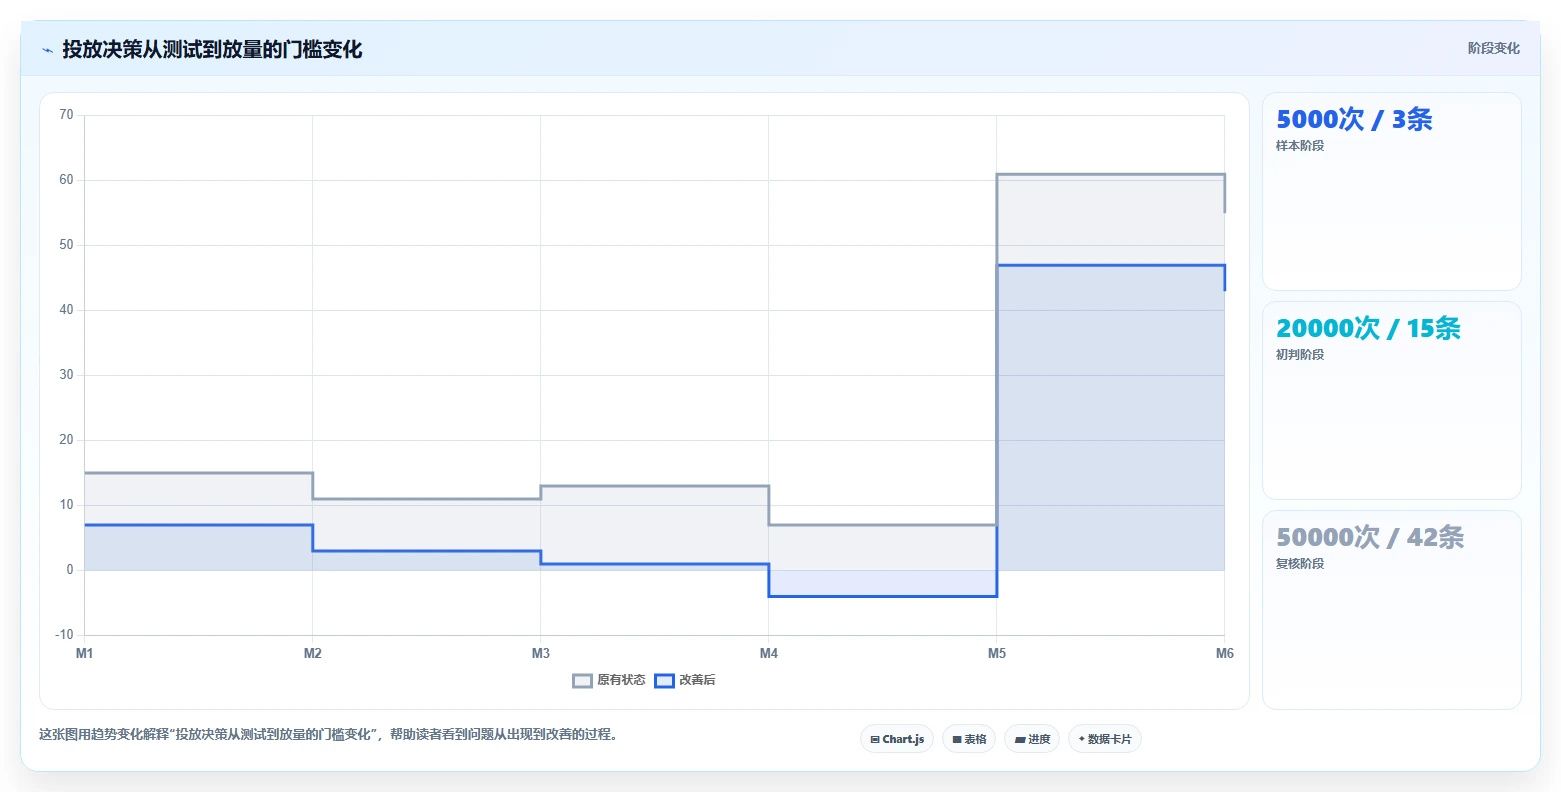Click the 复核阶段 label

[x=1300, y=564]
